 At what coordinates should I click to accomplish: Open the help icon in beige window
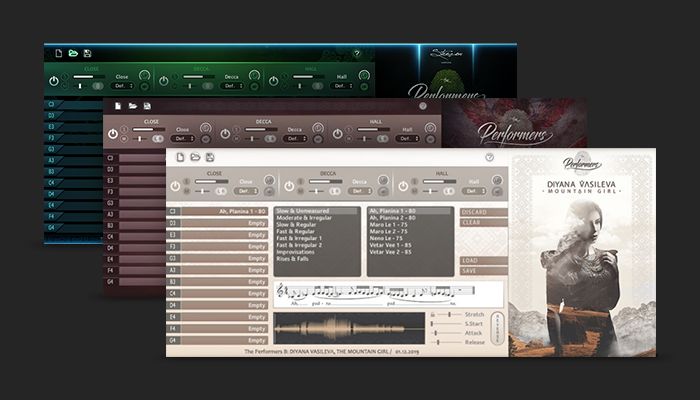coord(490,157)
